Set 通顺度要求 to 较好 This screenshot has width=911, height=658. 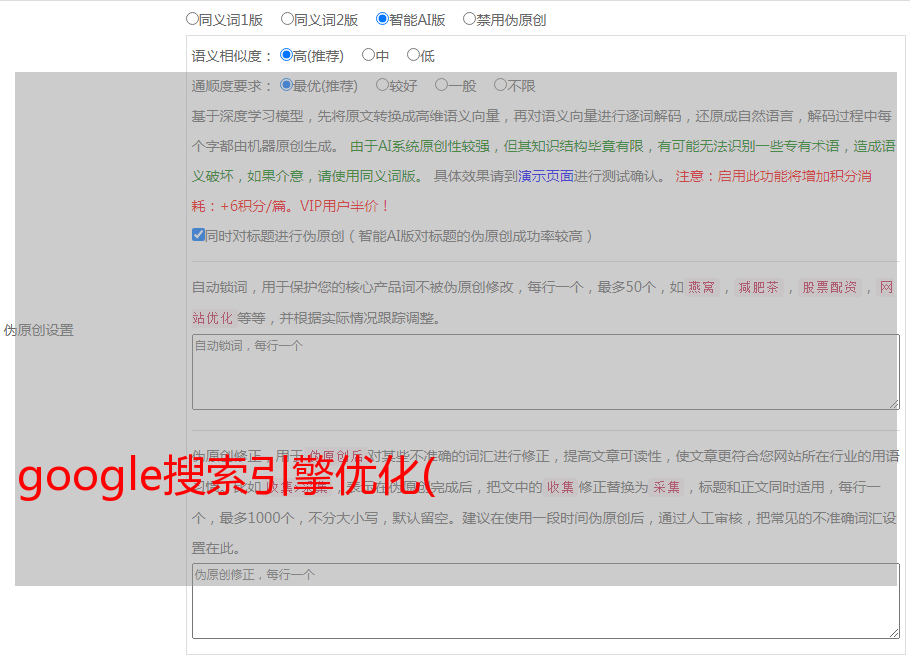coord(382,85)
